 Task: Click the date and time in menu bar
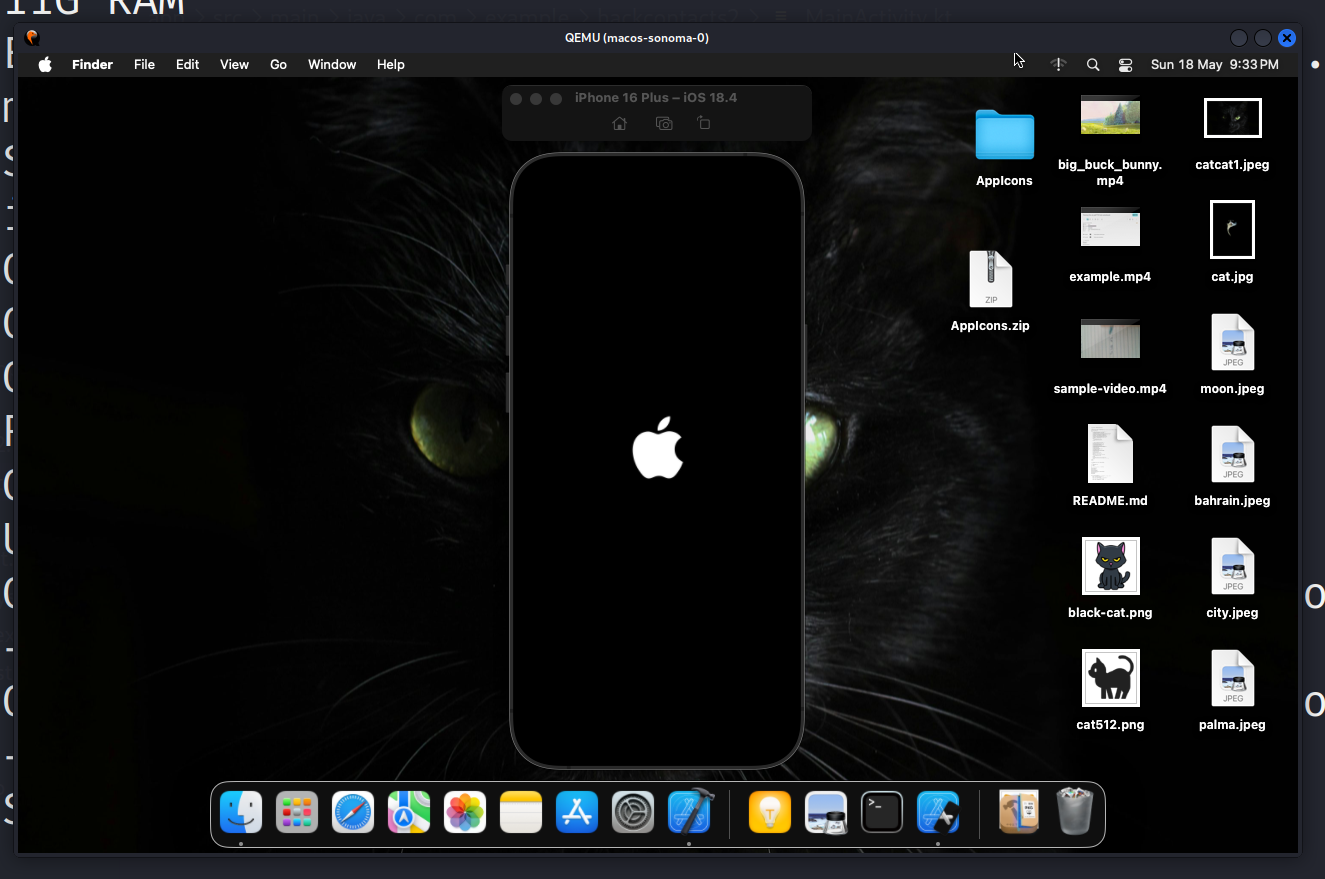click(1215, 64)
